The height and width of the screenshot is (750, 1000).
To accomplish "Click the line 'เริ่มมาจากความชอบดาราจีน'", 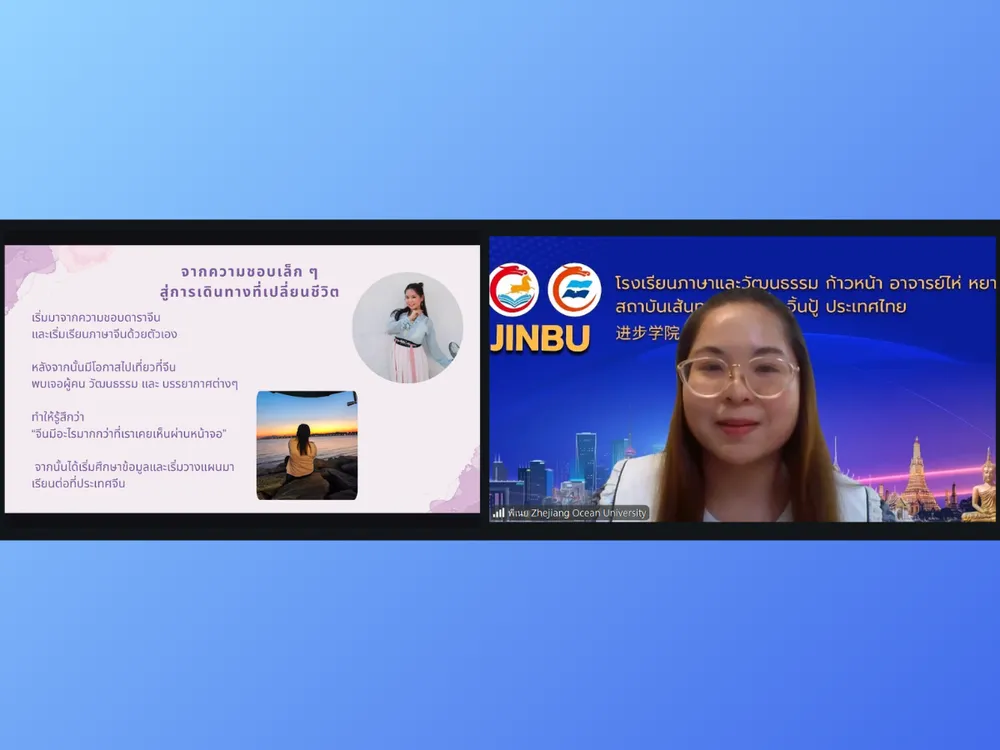I will click(x=96, y=318).
